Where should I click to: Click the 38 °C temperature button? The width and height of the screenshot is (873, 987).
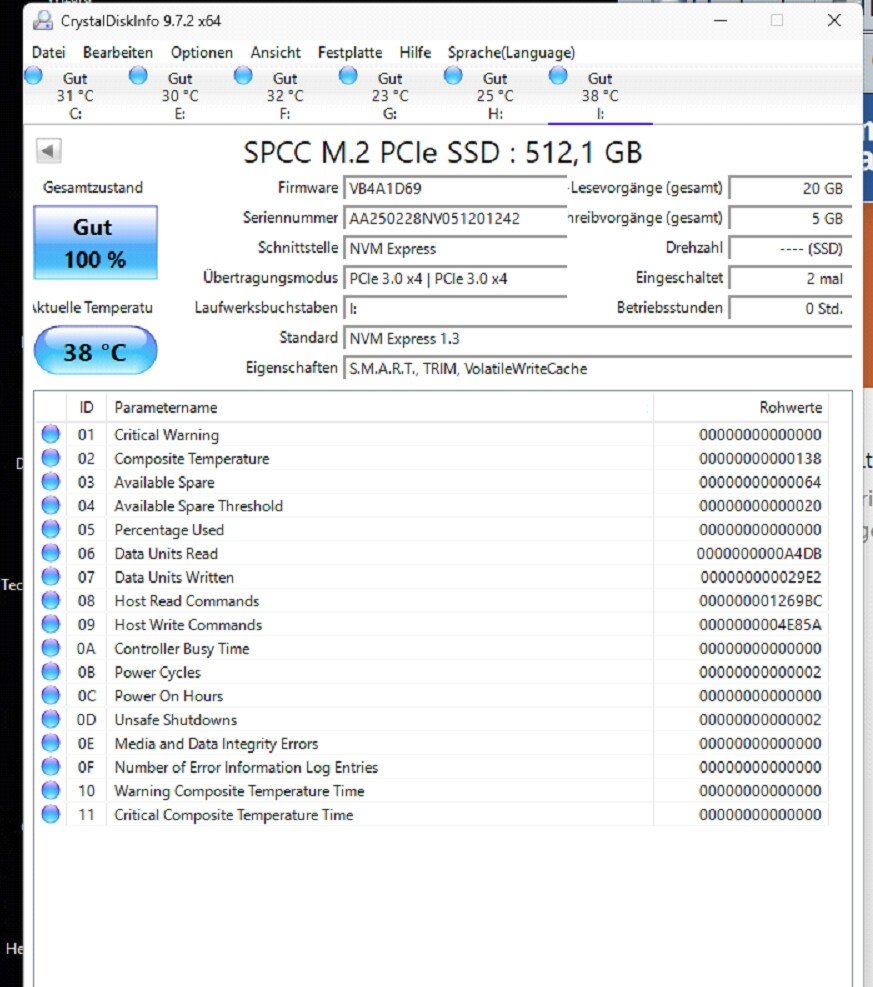coord(95,351)
